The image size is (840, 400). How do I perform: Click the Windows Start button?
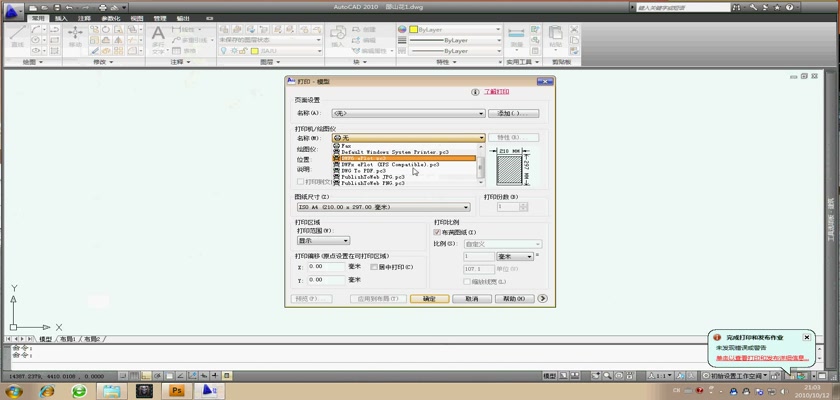13,391
